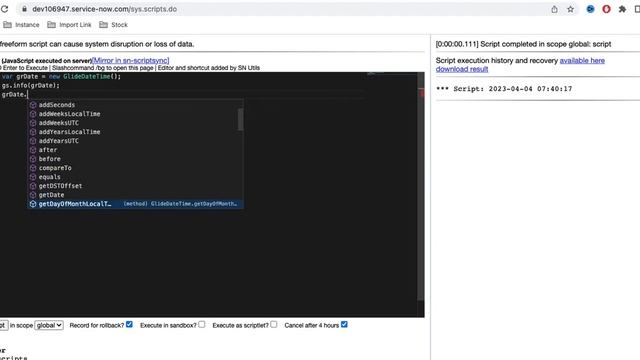This screenshot has width=640, height=360.
Task: Open the red Opera-style extension icon
Action: [606, 9]
